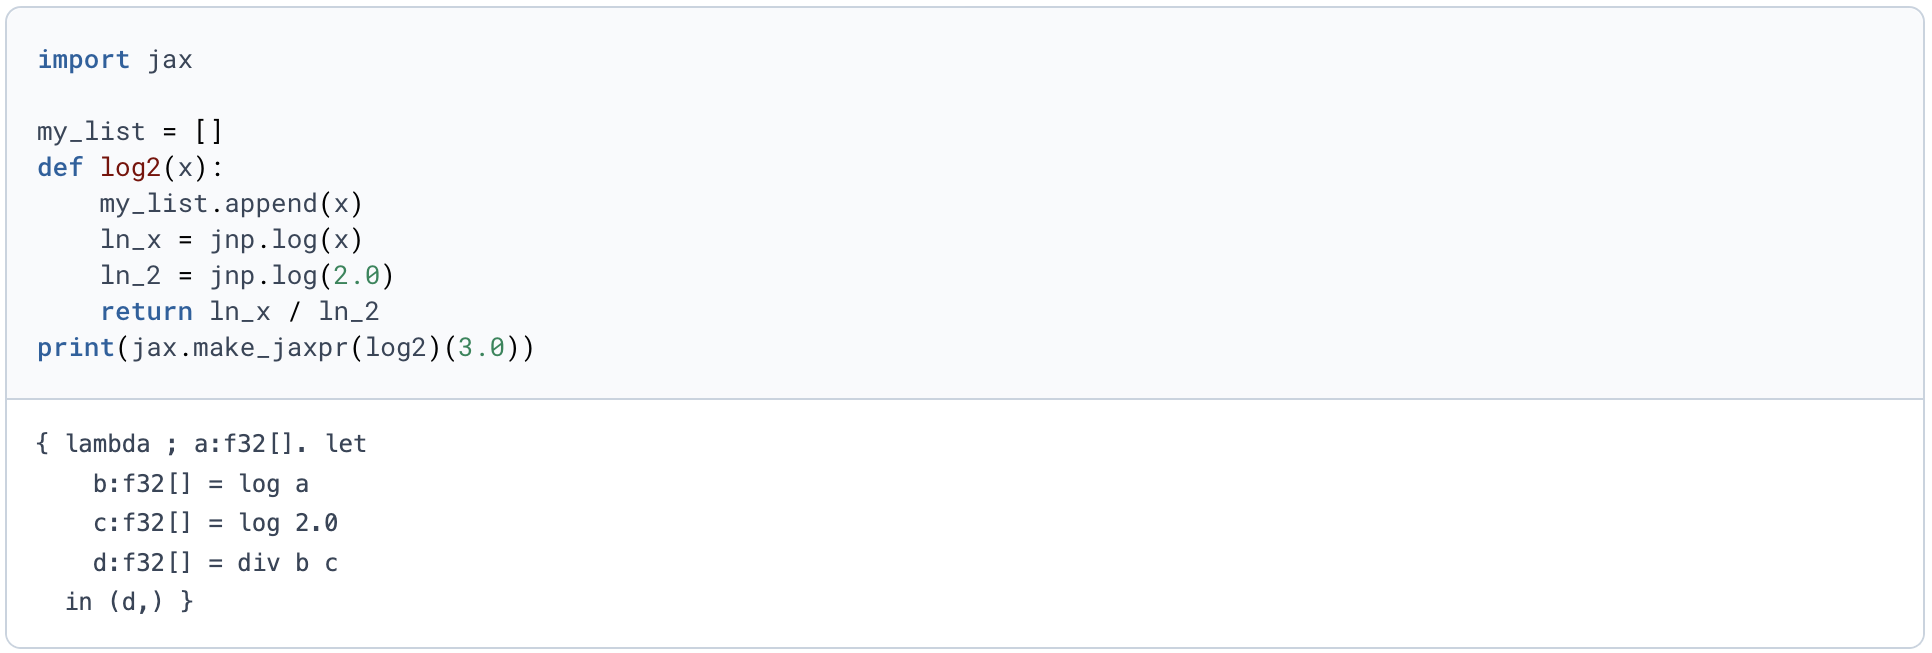Click the green '3.0' argument
Viewport: 1932px width, 653px height.
(481, 348)
